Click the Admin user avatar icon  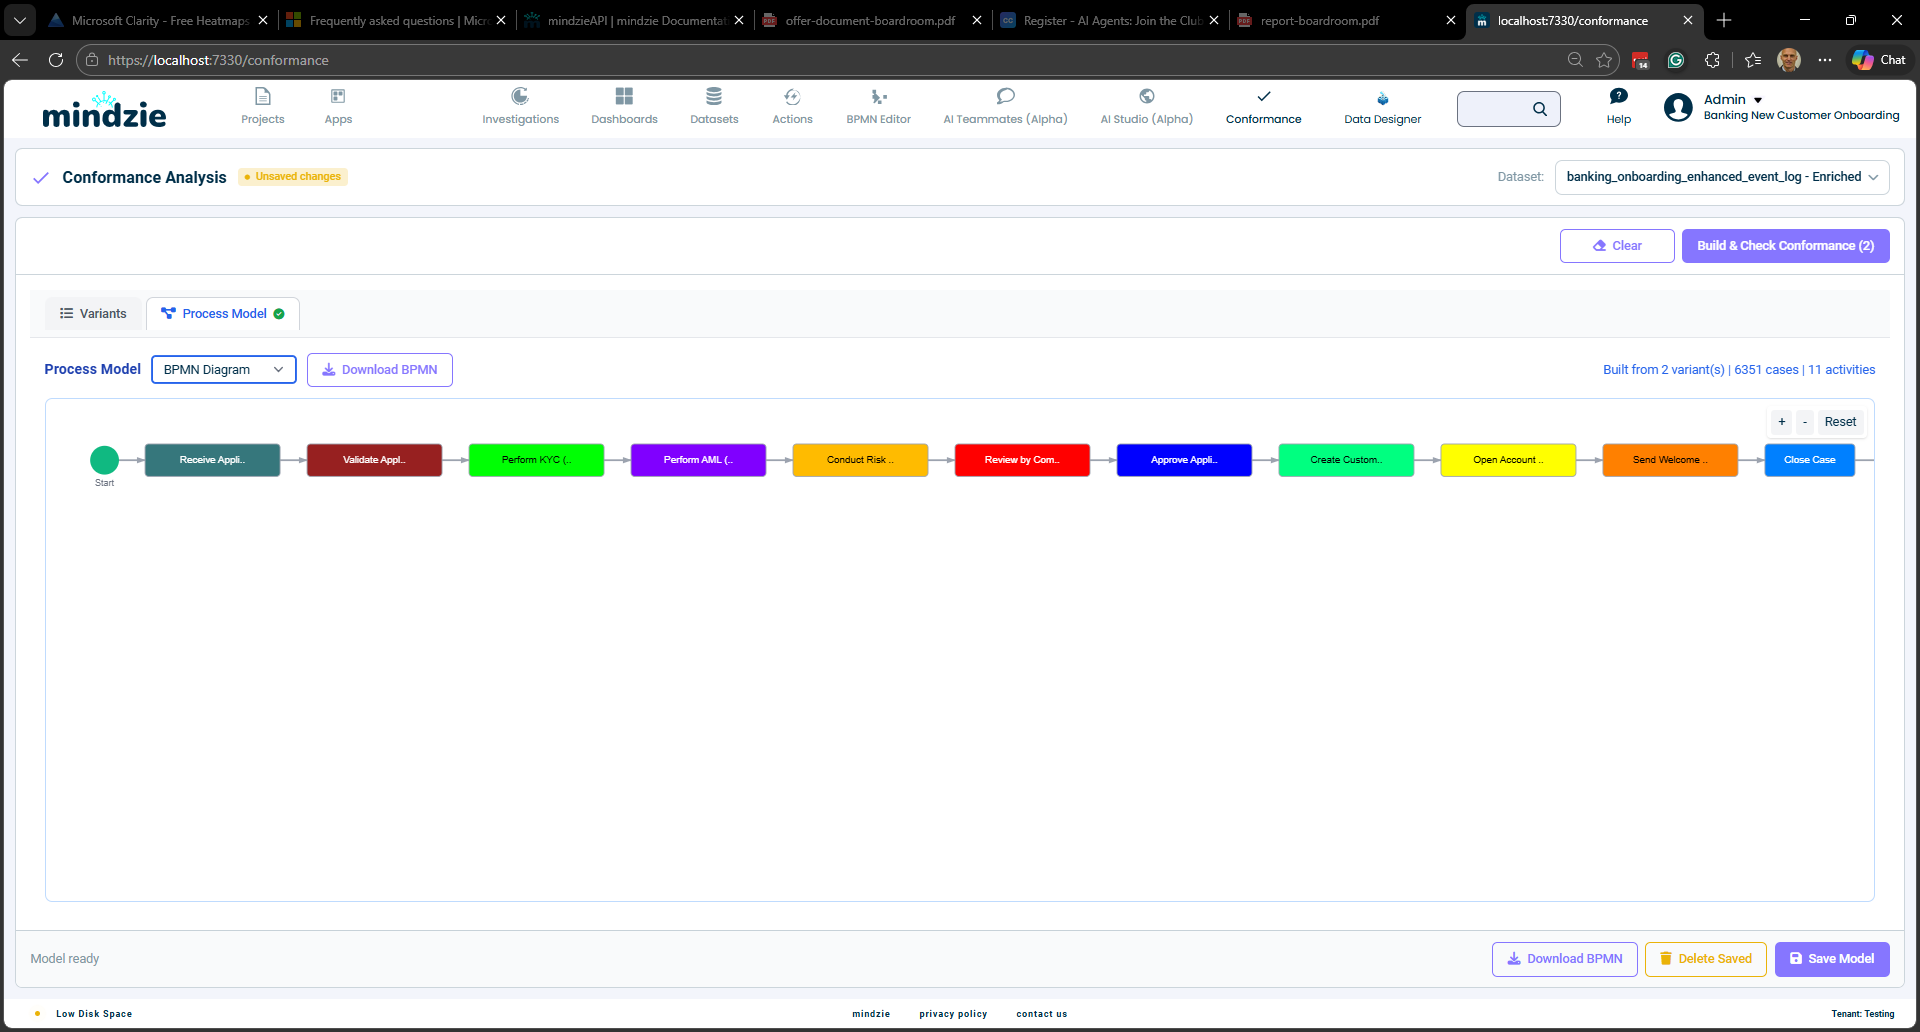(1678, 107)
